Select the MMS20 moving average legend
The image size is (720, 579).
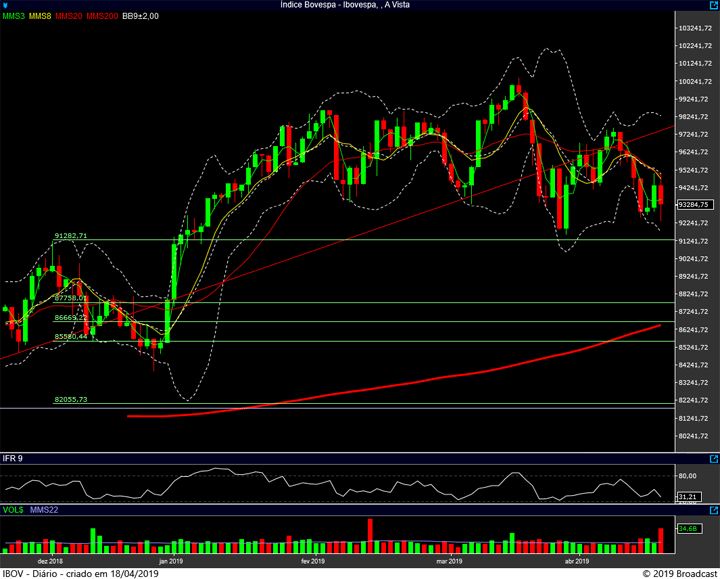click(x=68, y=17)
